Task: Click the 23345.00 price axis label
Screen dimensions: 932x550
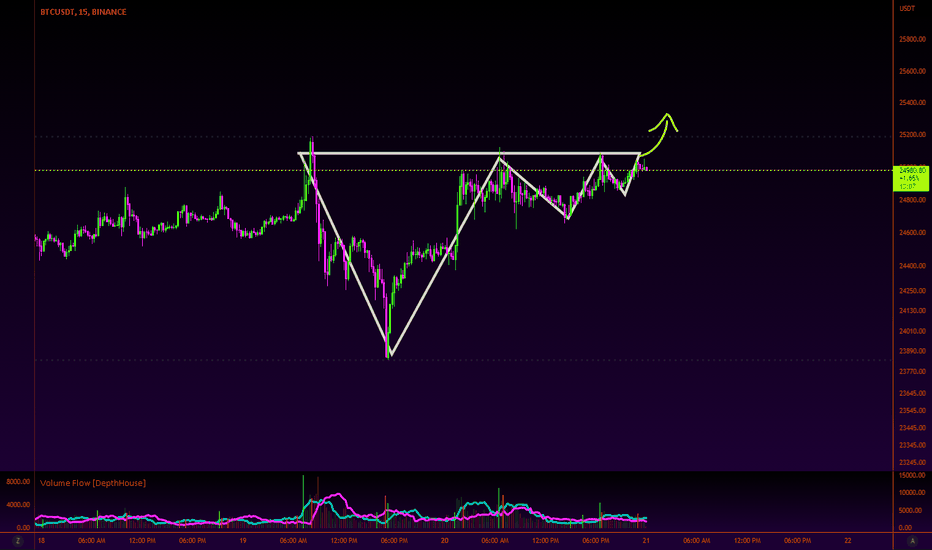Action: coord(912,445)
